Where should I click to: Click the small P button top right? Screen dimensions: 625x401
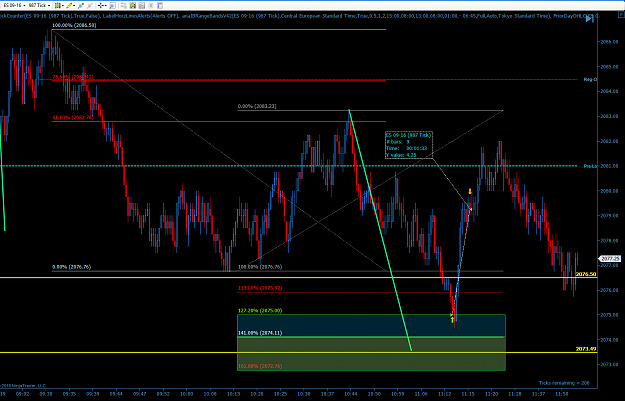click(x=621, y=14)
